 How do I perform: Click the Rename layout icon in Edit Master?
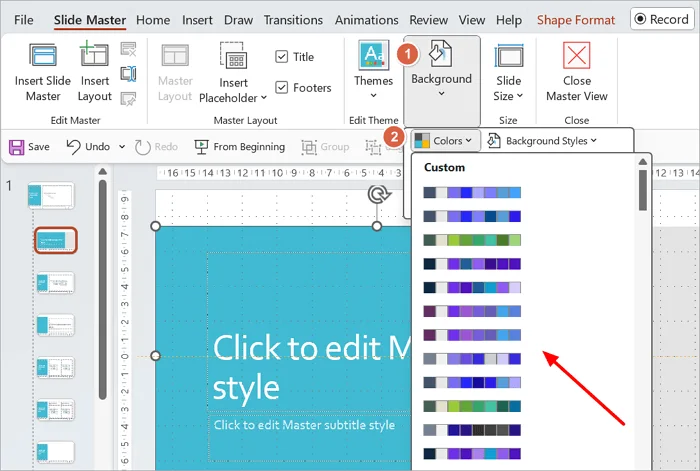coord(129,74)
